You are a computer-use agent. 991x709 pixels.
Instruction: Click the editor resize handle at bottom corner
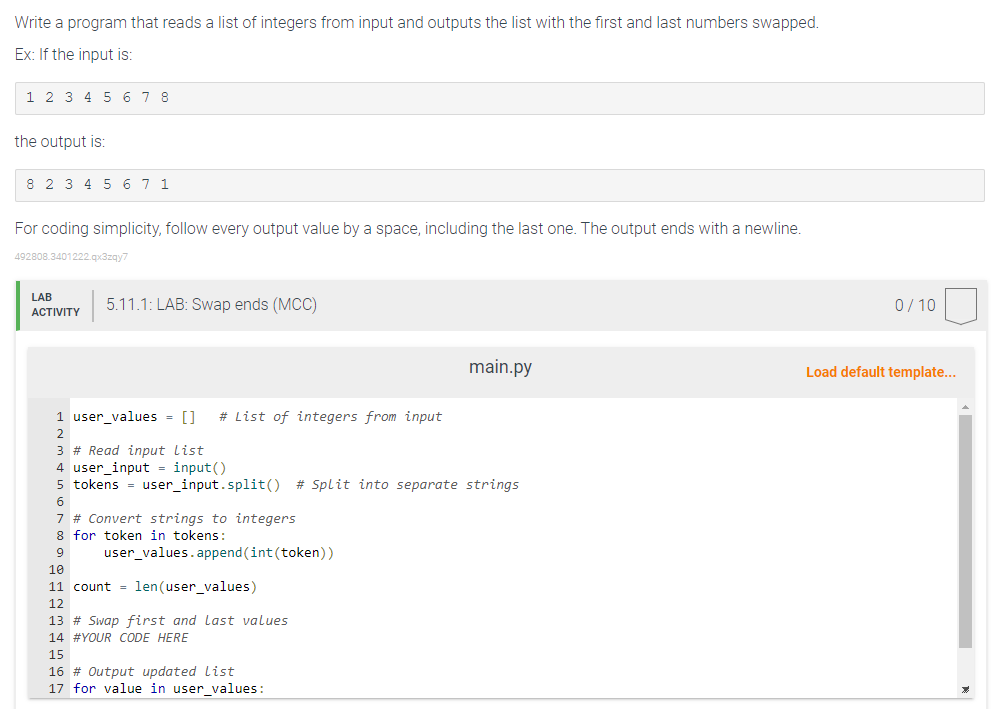(965, 689)
